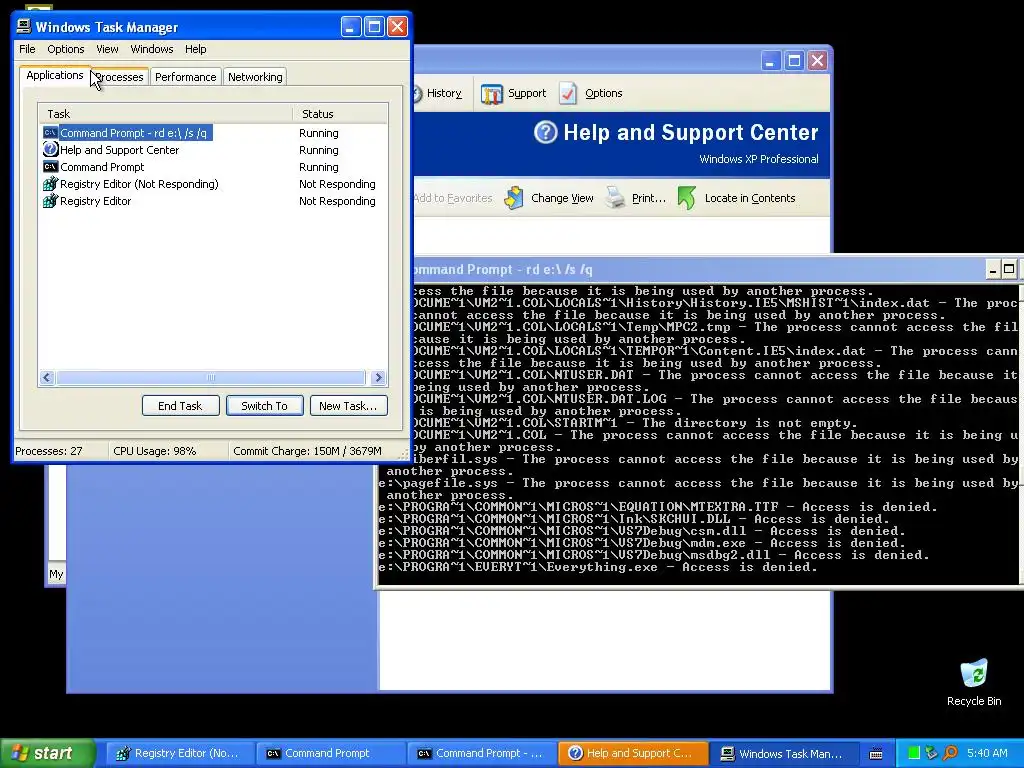Open the File menu in Task Manager
The width and height of the screenshot is (1024, 768).
(x=27, y=49)
